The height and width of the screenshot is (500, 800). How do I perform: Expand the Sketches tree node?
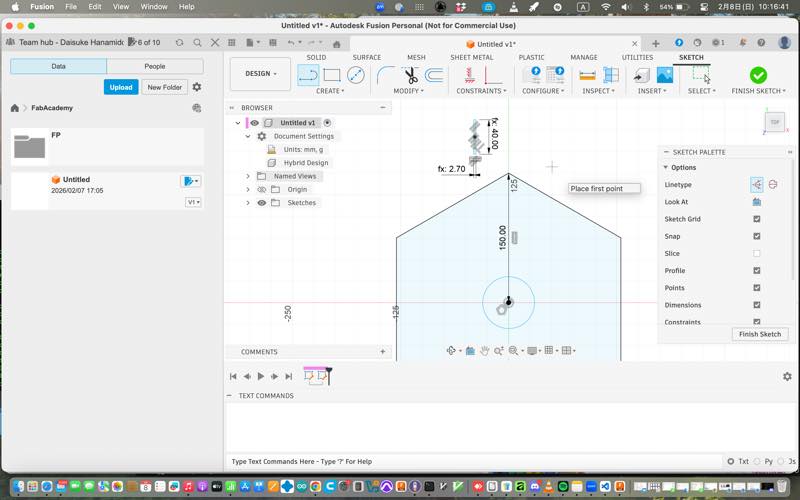(x=248, y=203)
